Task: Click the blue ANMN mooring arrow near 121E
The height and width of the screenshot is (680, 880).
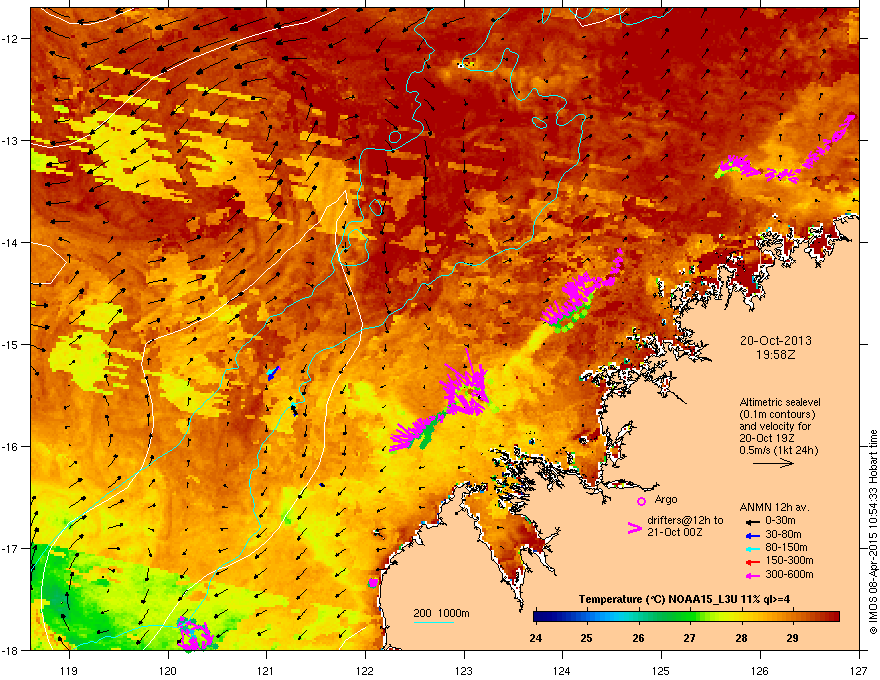Action: click(273, 373)
